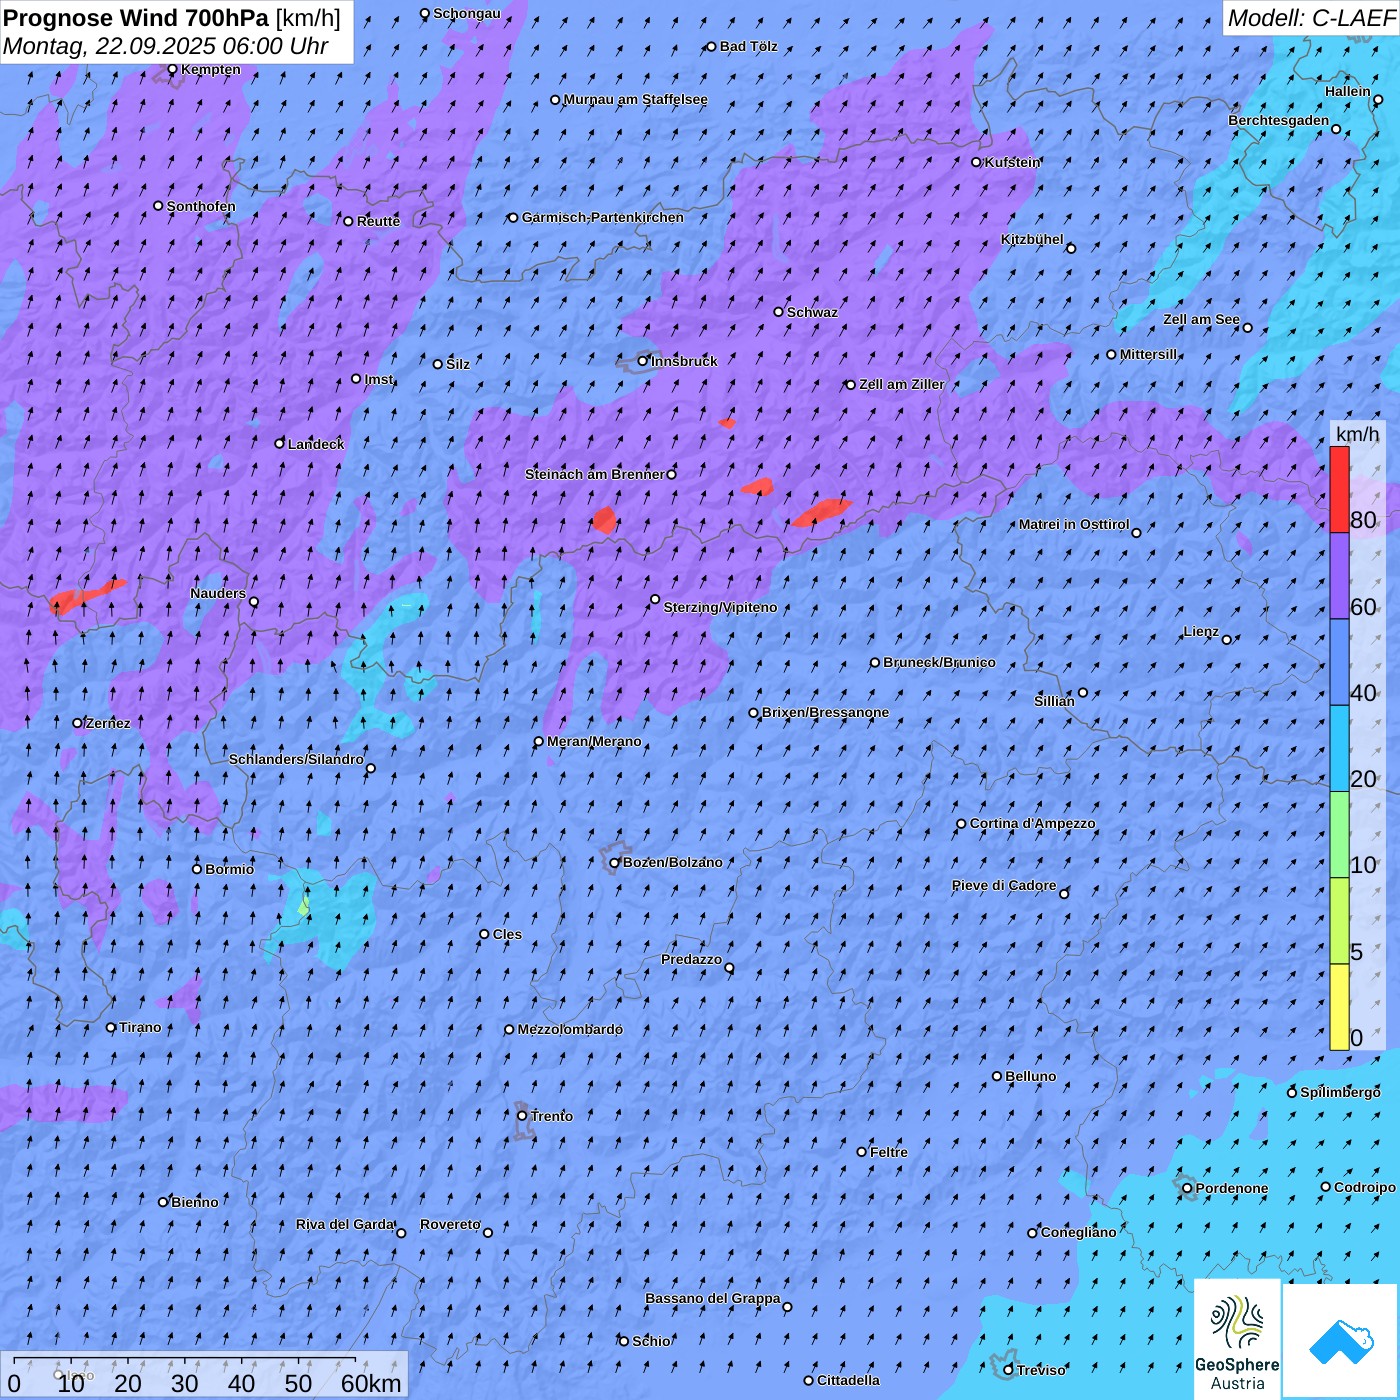1400x1400 pixels.
Task: Select the "Bassano del Grappa" label
Action: point(712,1298)
